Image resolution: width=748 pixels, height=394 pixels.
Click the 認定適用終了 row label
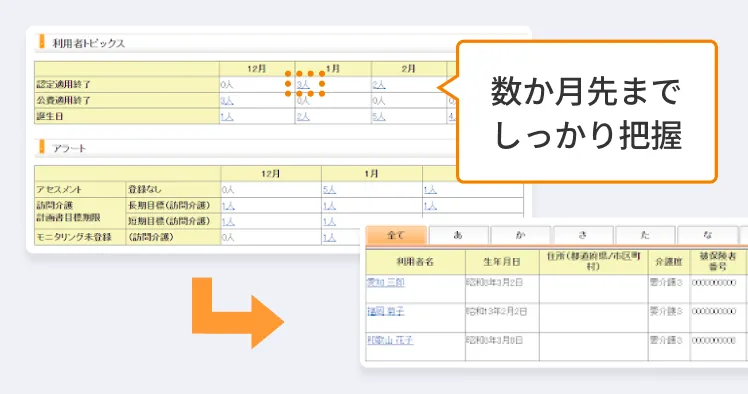click(63, 85)
